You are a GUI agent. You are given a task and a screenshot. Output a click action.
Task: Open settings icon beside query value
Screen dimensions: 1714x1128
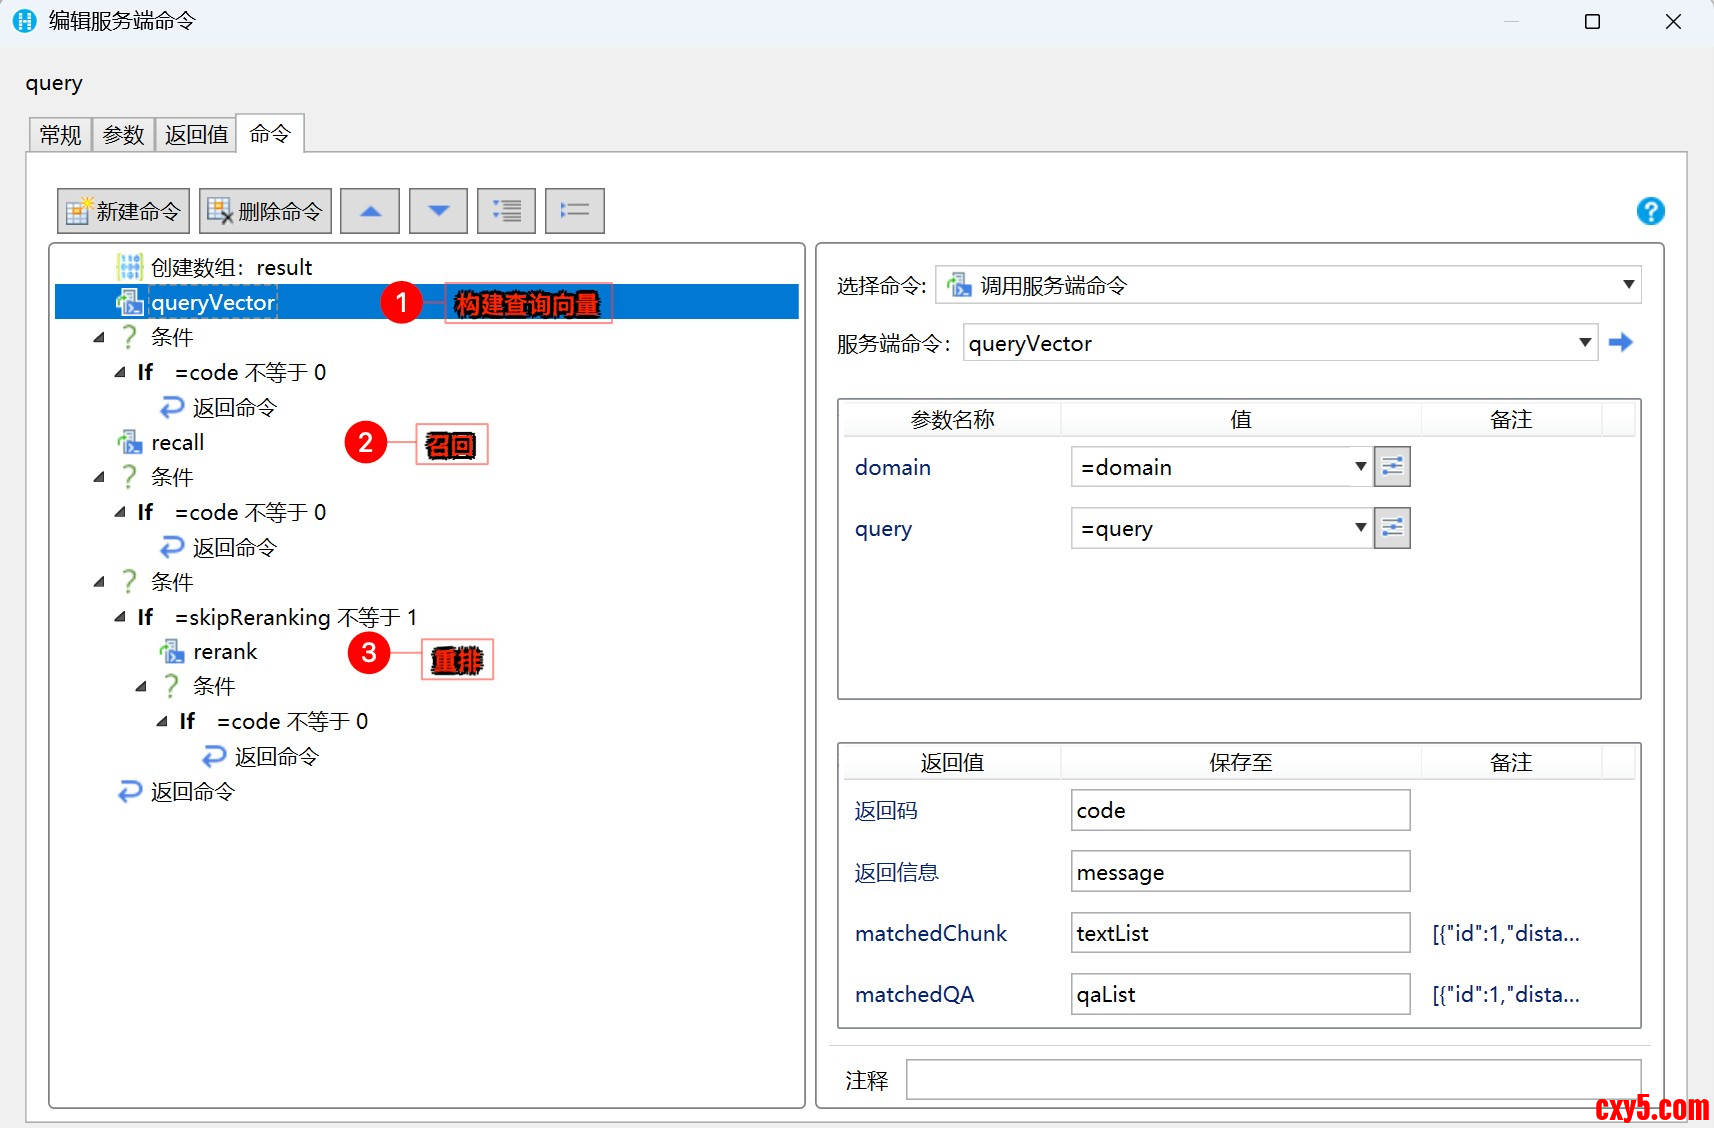1392,528
